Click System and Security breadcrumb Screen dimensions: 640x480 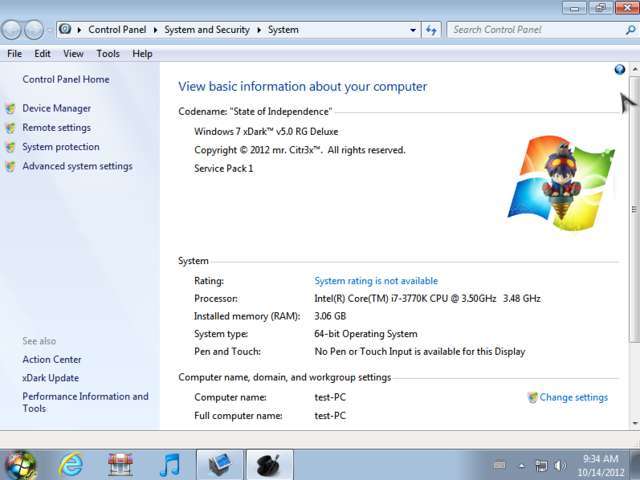207,30
